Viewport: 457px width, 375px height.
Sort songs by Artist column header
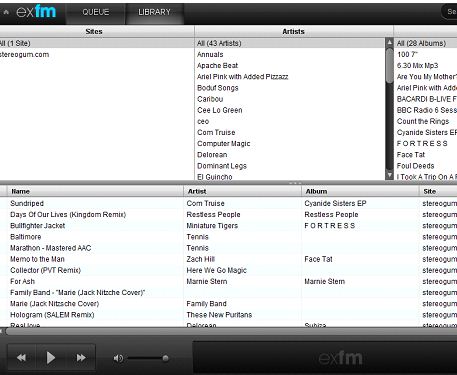[242, 191]
